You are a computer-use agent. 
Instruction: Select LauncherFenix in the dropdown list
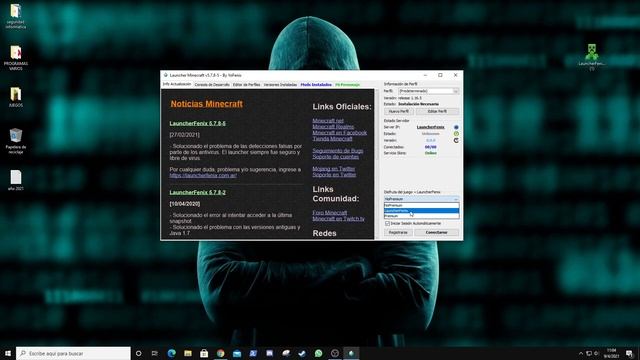pos(421,211)
